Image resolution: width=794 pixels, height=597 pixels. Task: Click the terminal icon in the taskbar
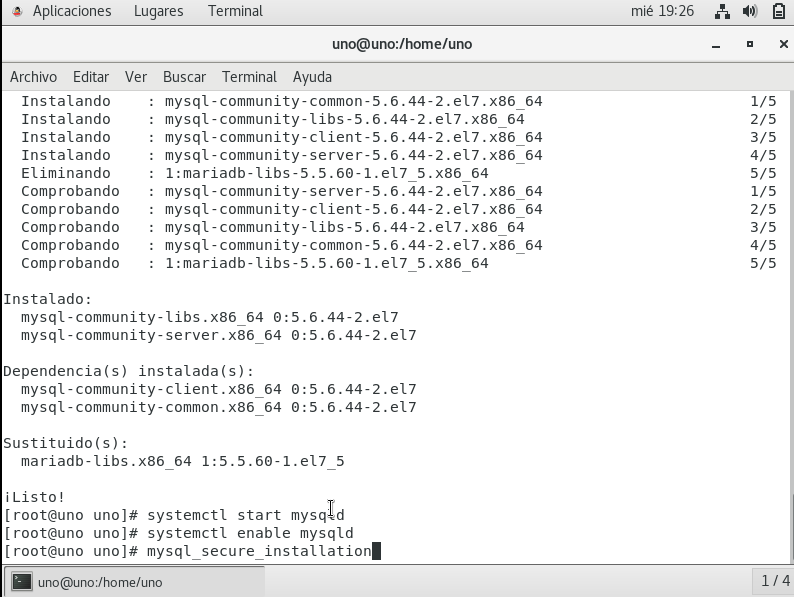(22, 582)
